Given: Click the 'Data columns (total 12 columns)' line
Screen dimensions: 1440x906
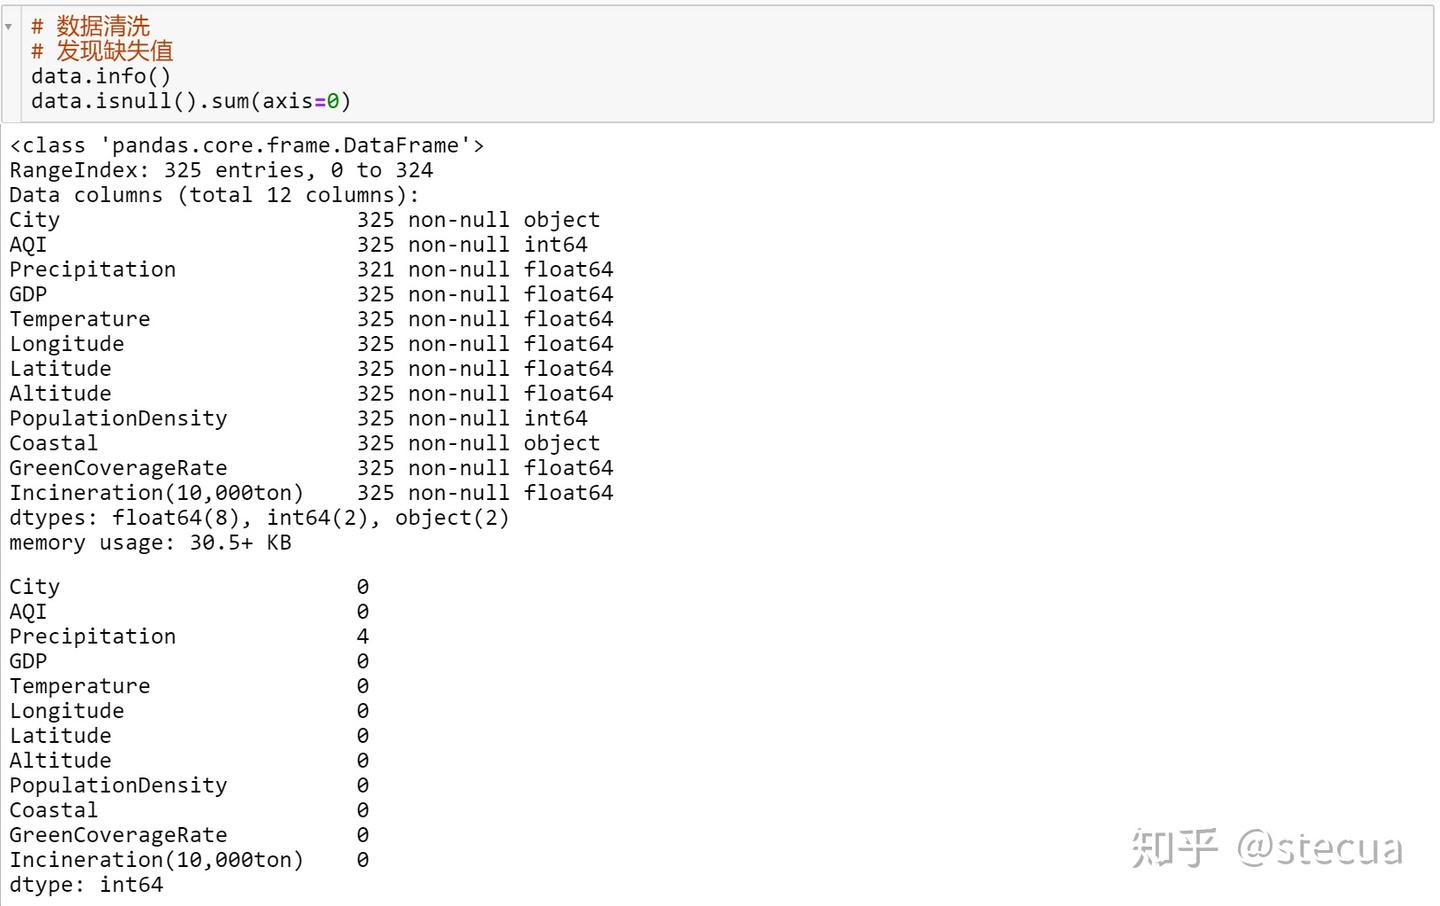Looking at the screenshot, I should pyautogui.click(x=214, y=195).
